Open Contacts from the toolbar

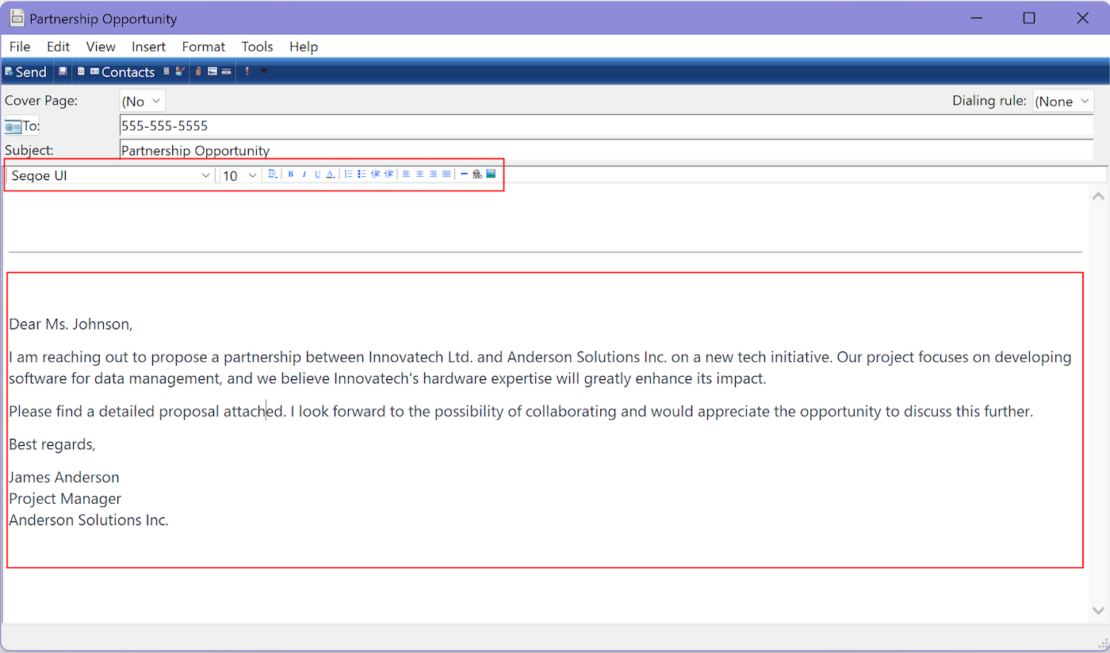(x=122, y=72)
